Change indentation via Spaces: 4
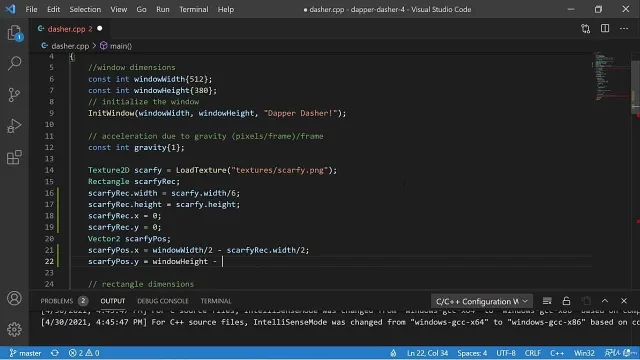 pos(472,353)
